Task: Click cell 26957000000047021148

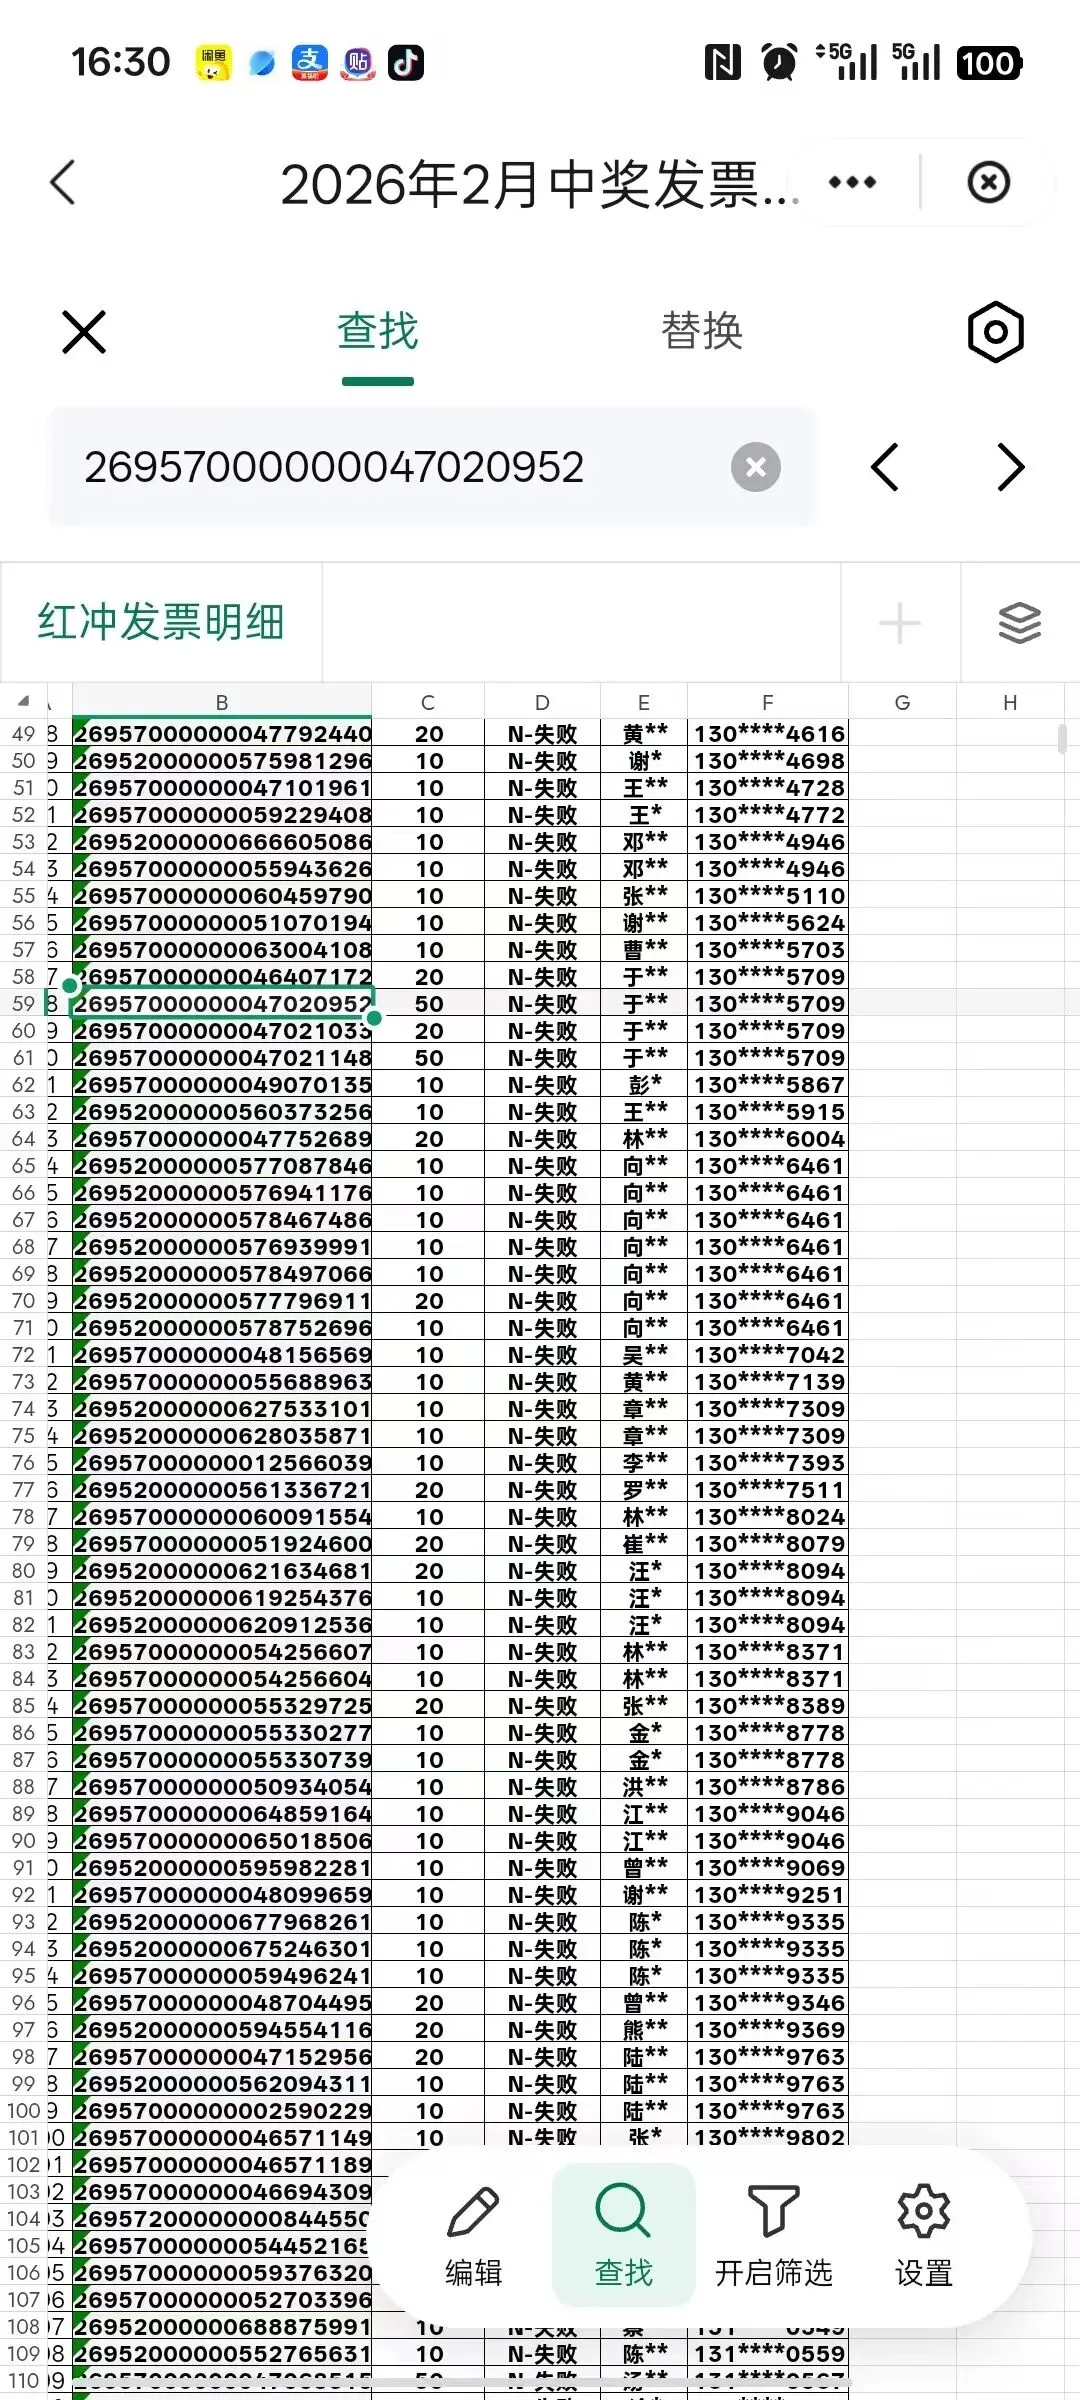Action: pos(222,1057)
